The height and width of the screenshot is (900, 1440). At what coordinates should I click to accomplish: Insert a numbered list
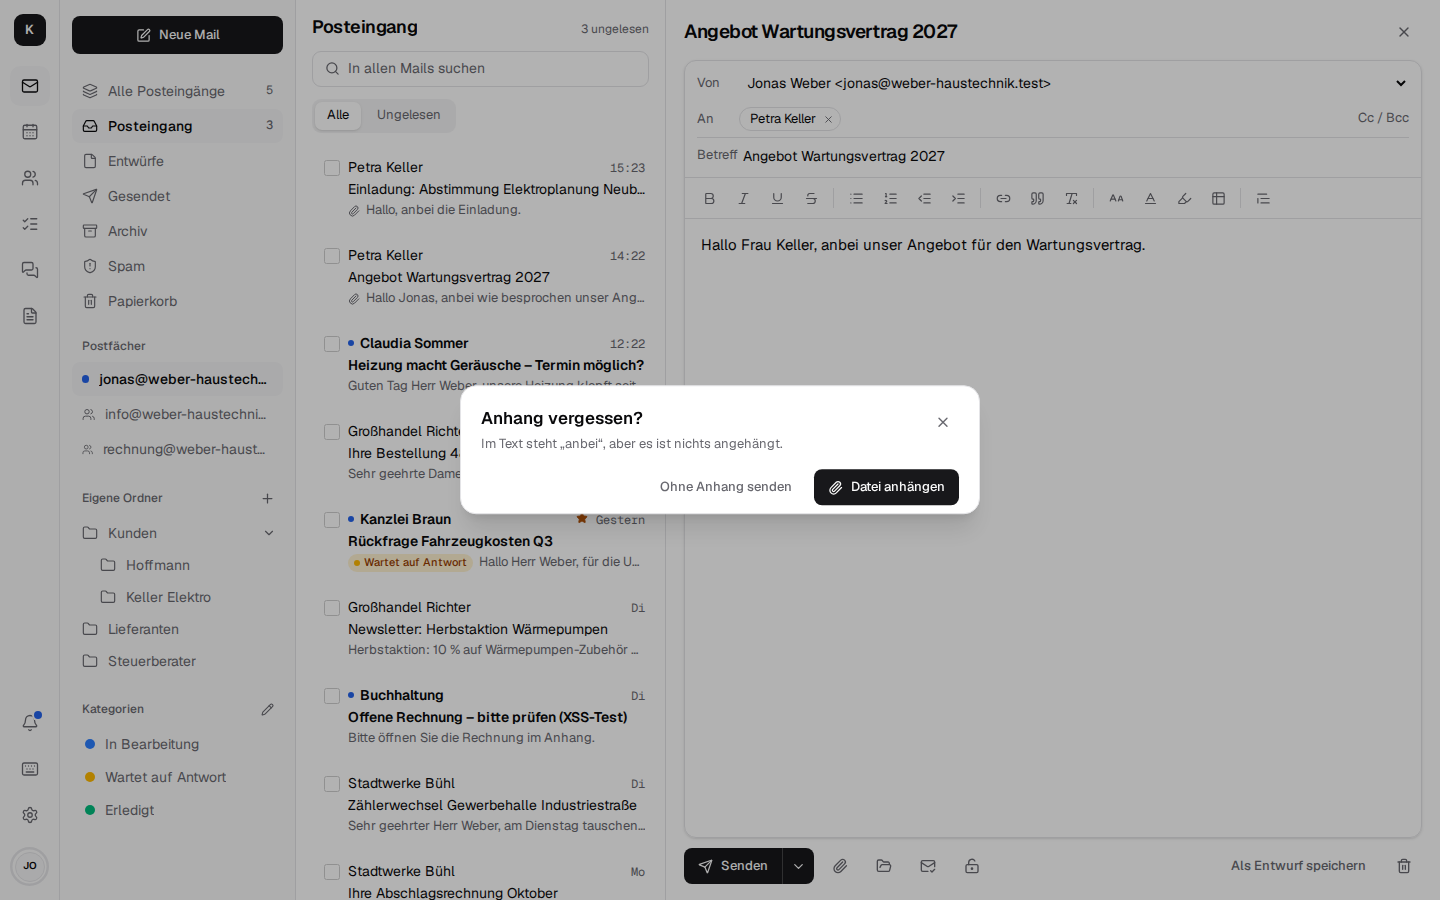[x=890, y=198]
